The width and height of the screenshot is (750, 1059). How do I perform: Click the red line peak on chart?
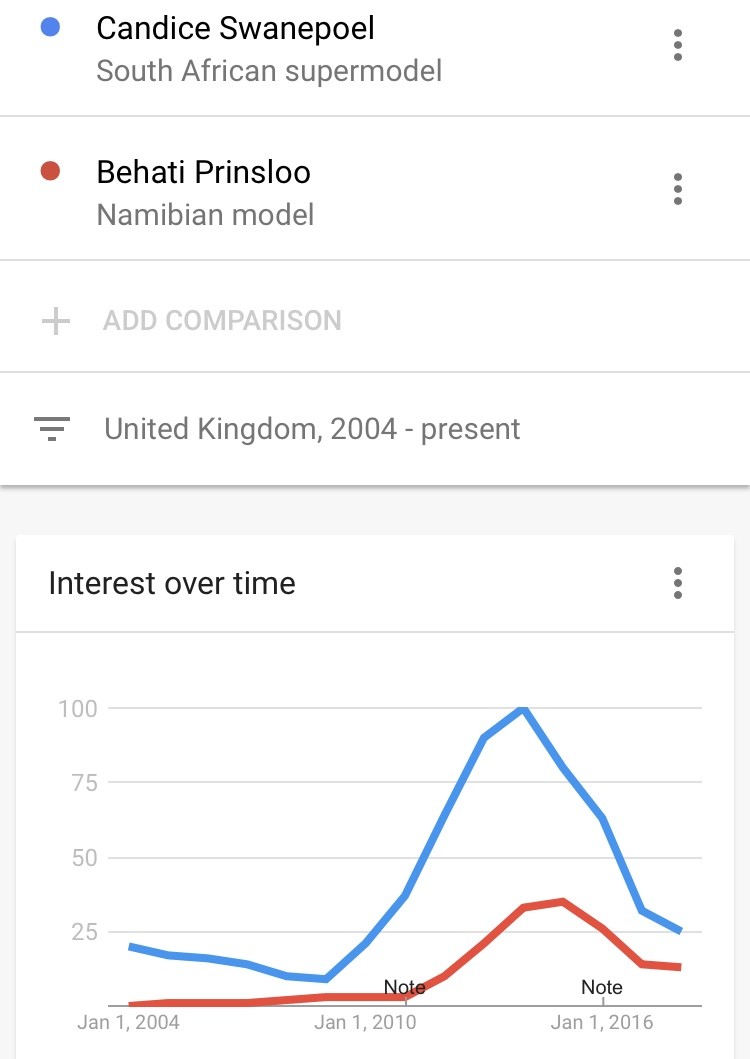point(562,902)
